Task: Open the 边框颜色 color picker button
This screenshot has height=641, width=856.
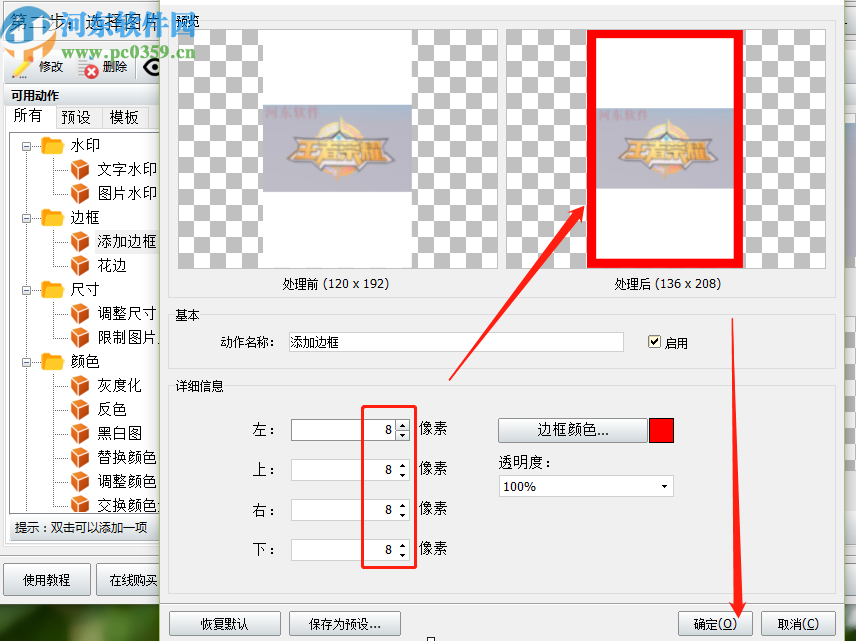Action: pyautogui.click(x=573, y=430)
